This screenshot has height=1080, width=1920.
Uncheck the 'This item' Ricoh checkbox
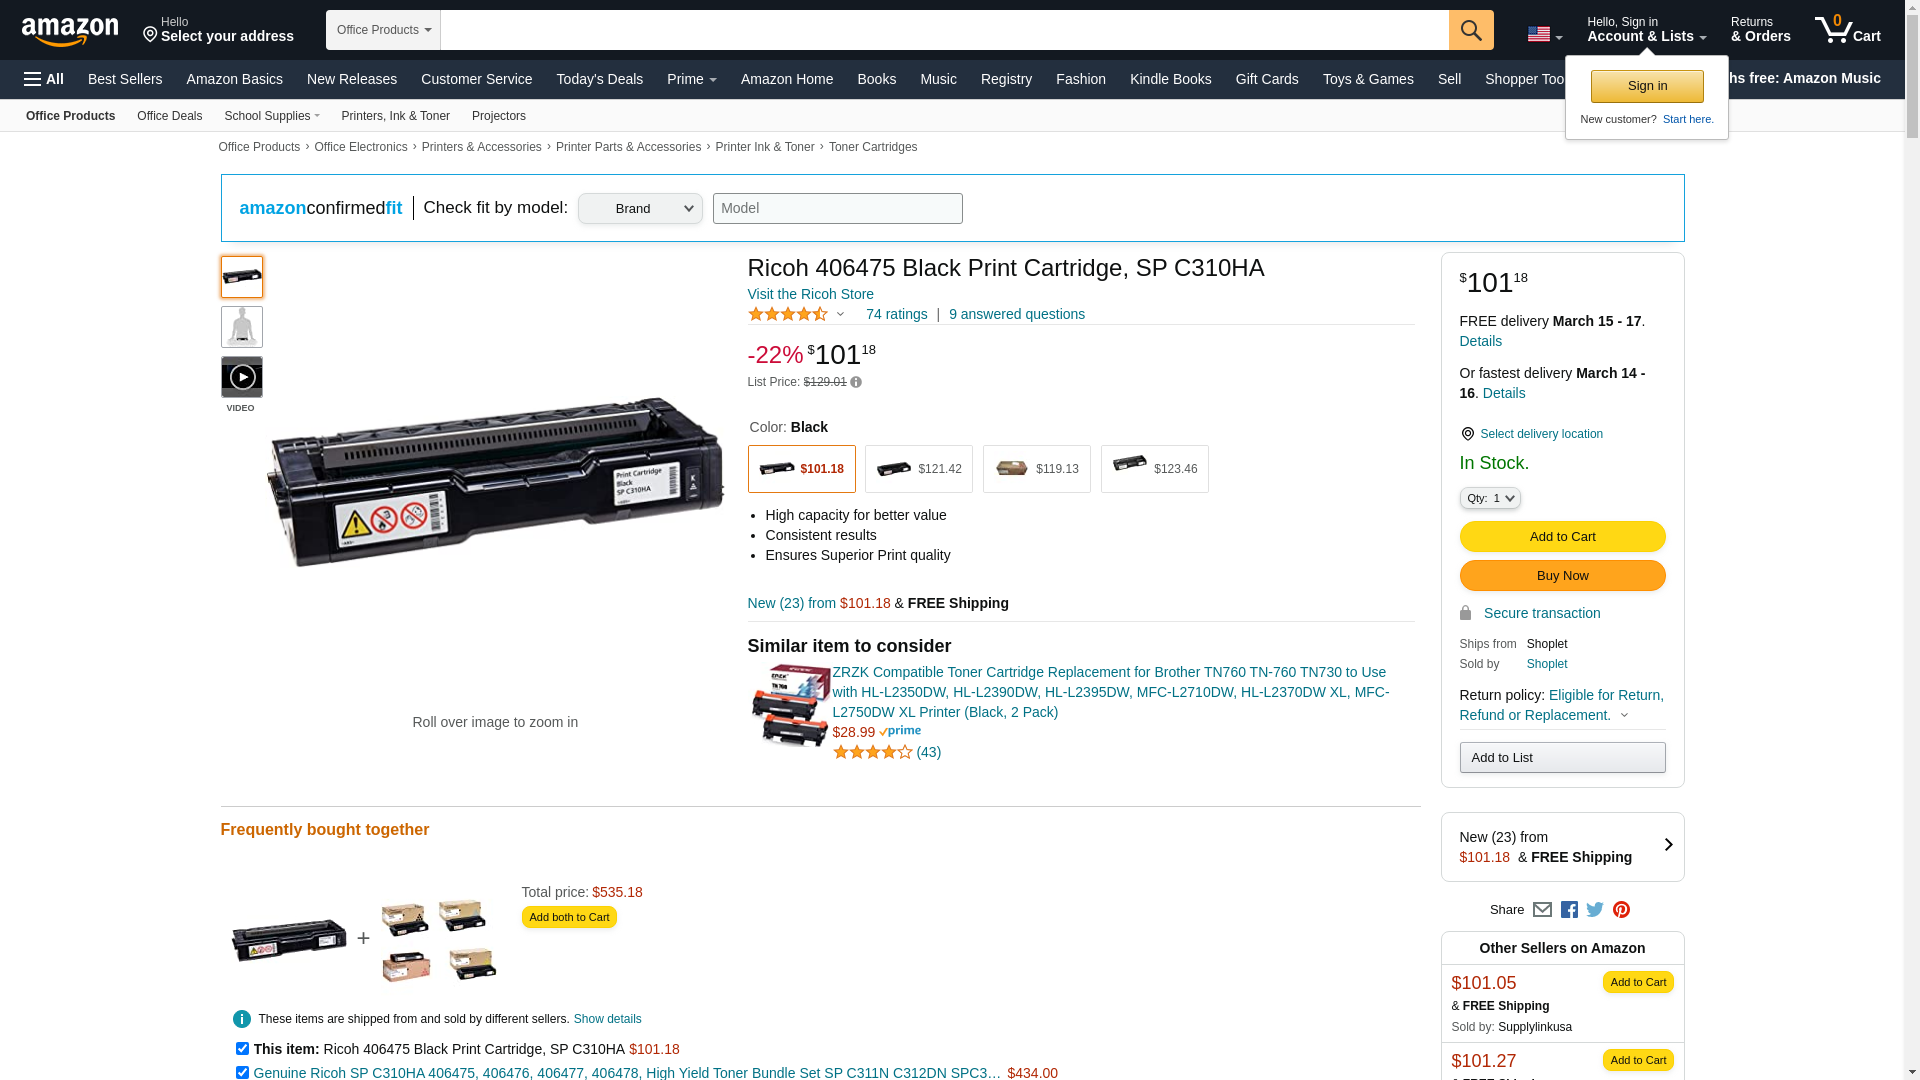coord(242,1049)
